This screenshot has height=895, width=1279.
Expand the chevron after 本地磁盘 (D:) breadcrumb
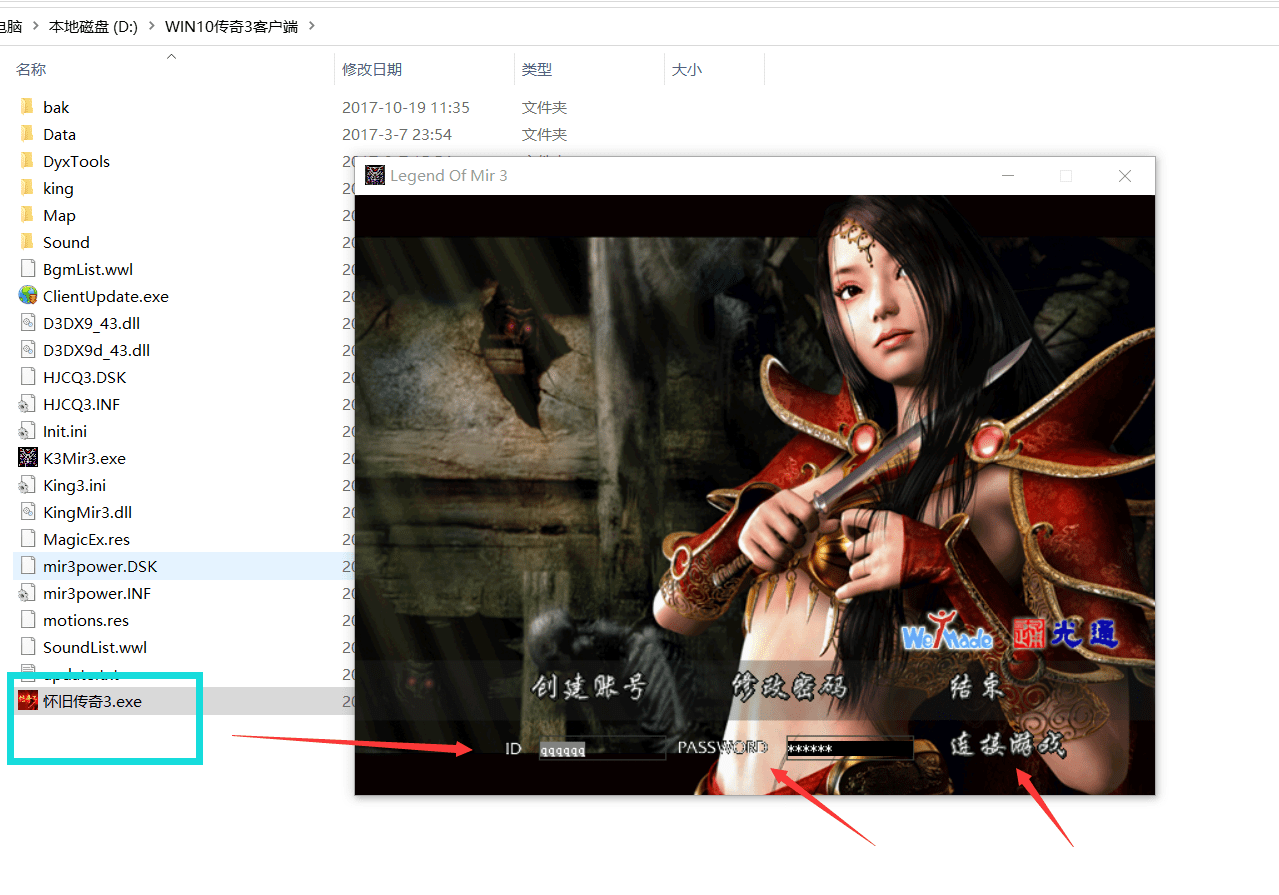tap(152, 26)
